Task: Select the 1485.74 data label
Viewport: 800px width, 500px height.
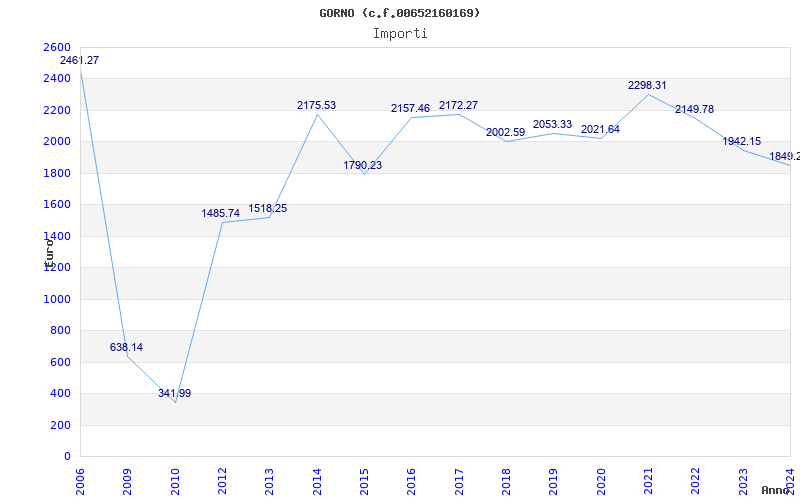Action: pos(221,214)
